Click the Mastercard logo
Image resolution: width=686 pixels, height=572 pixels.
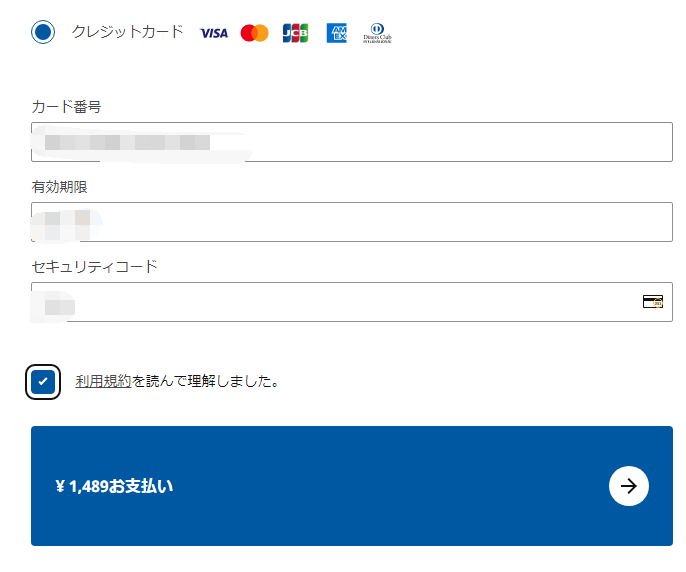(x=255, y=33)
